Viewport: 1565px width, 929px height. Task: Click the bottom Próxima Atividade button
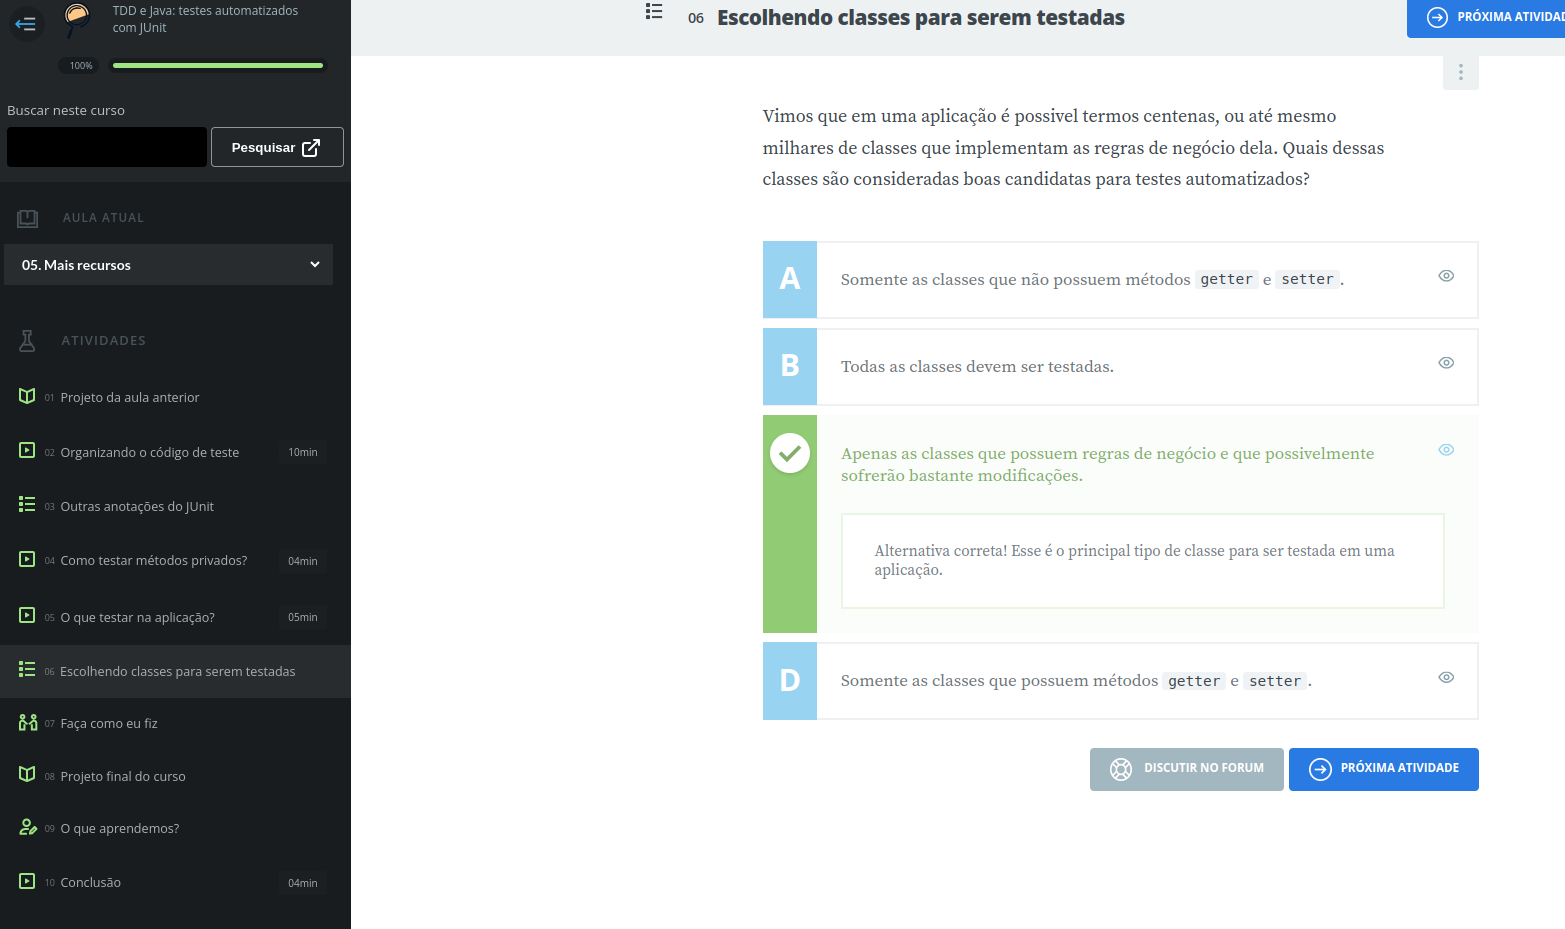point(1383,769)
